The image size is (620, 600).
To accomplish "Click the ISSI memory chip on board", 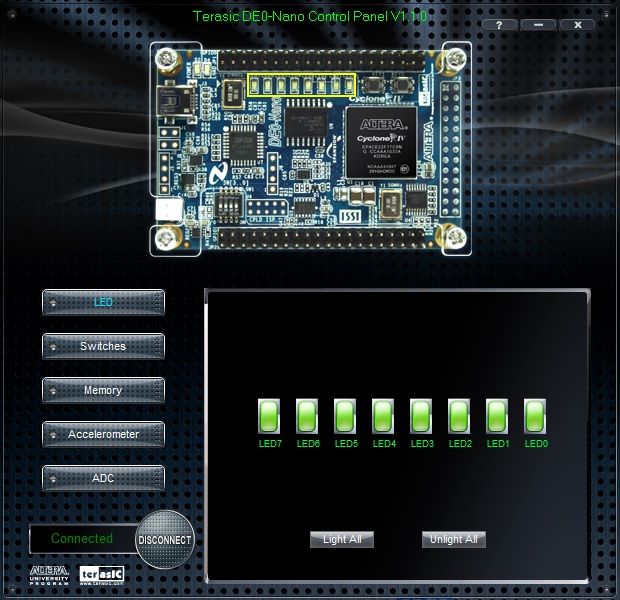I will (350, 216).
